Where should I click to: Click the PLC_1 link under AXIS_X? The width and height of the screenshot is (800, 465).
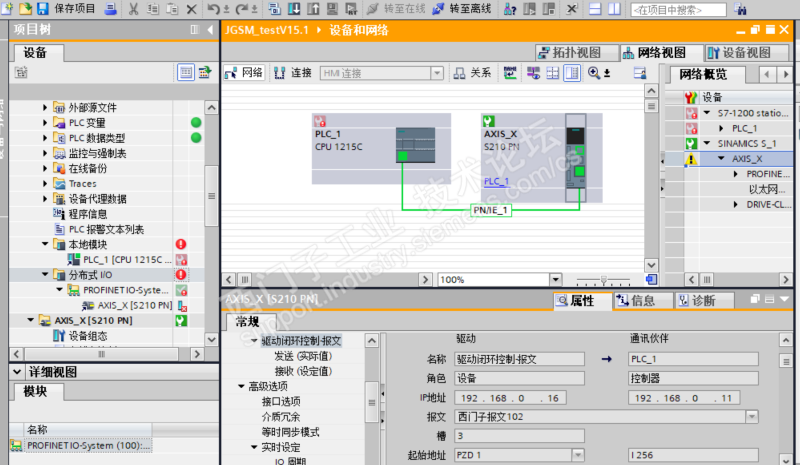tap(496, 181)
